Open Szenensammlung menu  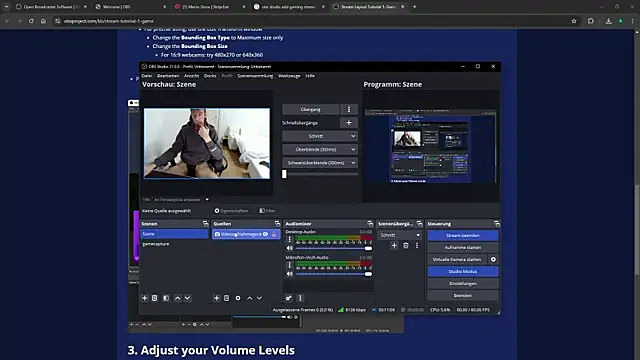pos(255,76)
